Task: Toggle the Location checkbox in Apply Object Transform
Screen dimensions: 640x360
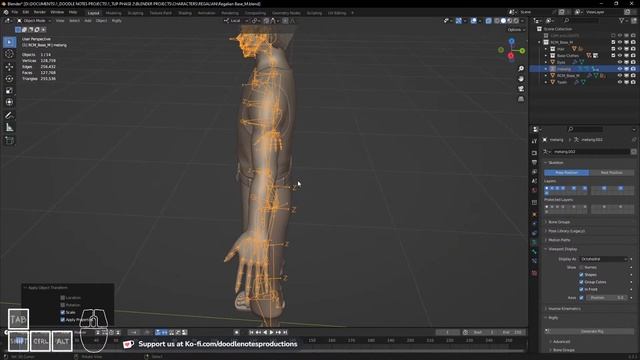Action: pyautogui.click(x=62, y=298)
